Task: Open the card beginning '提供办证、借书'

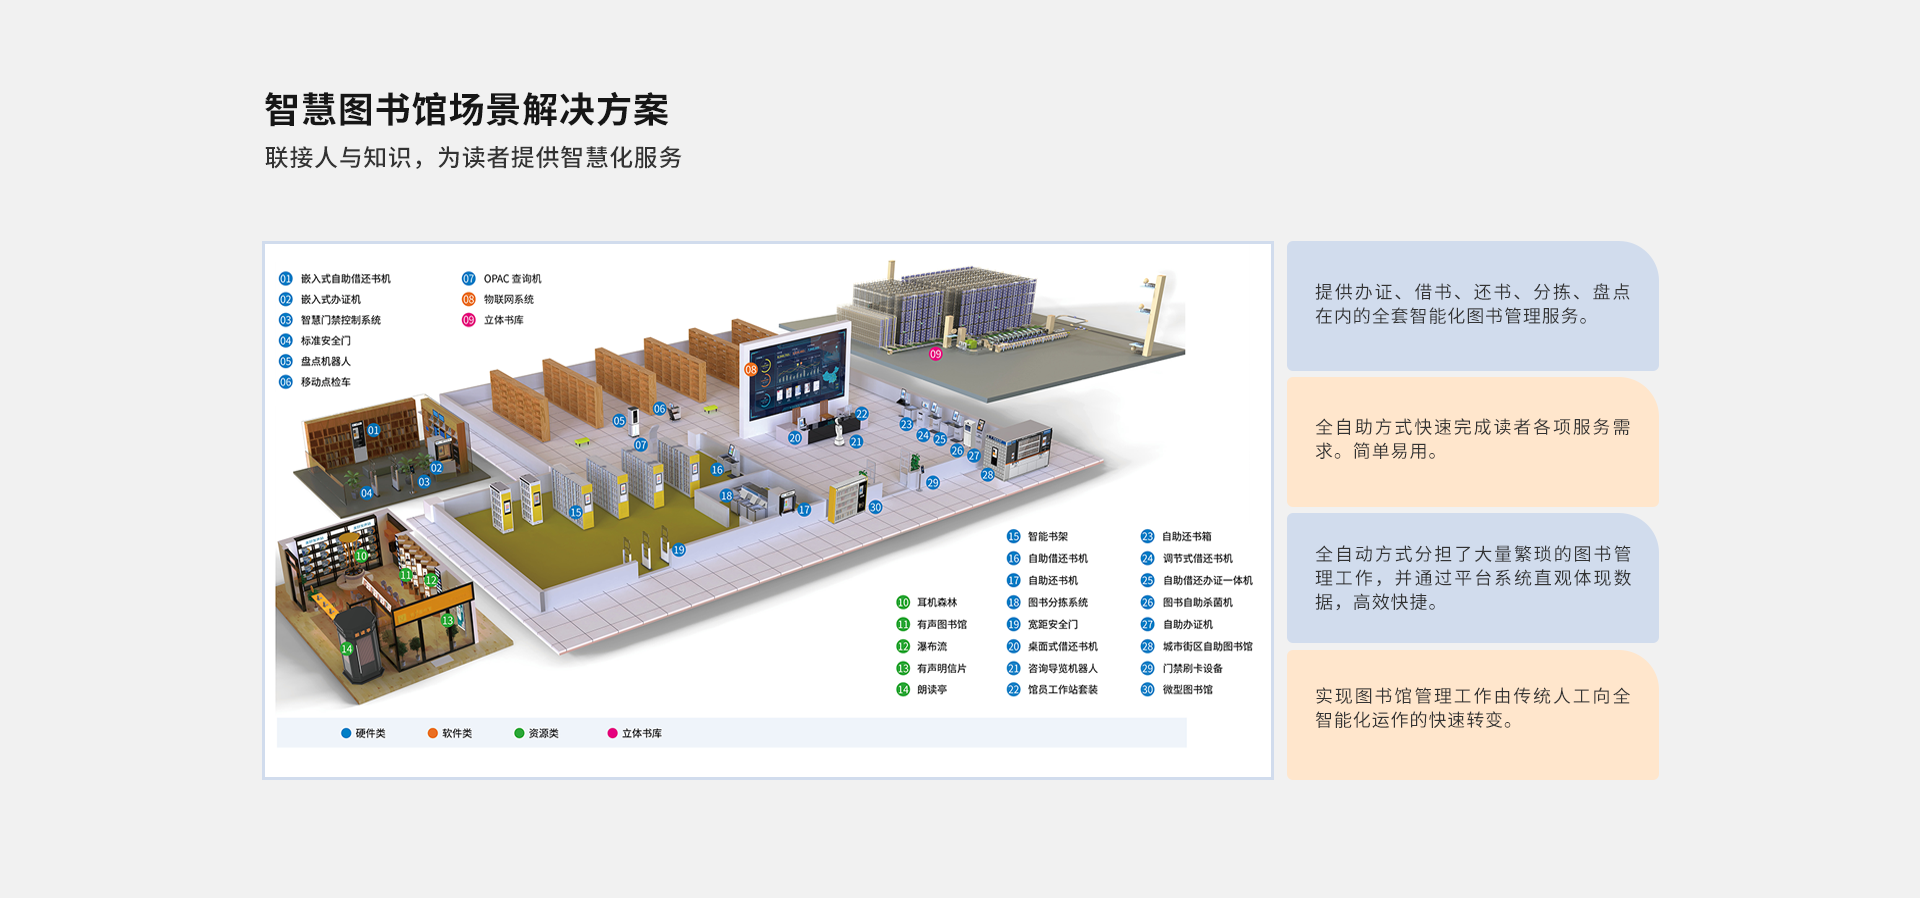Action: pyautogui.click(x=1472, y=305)
